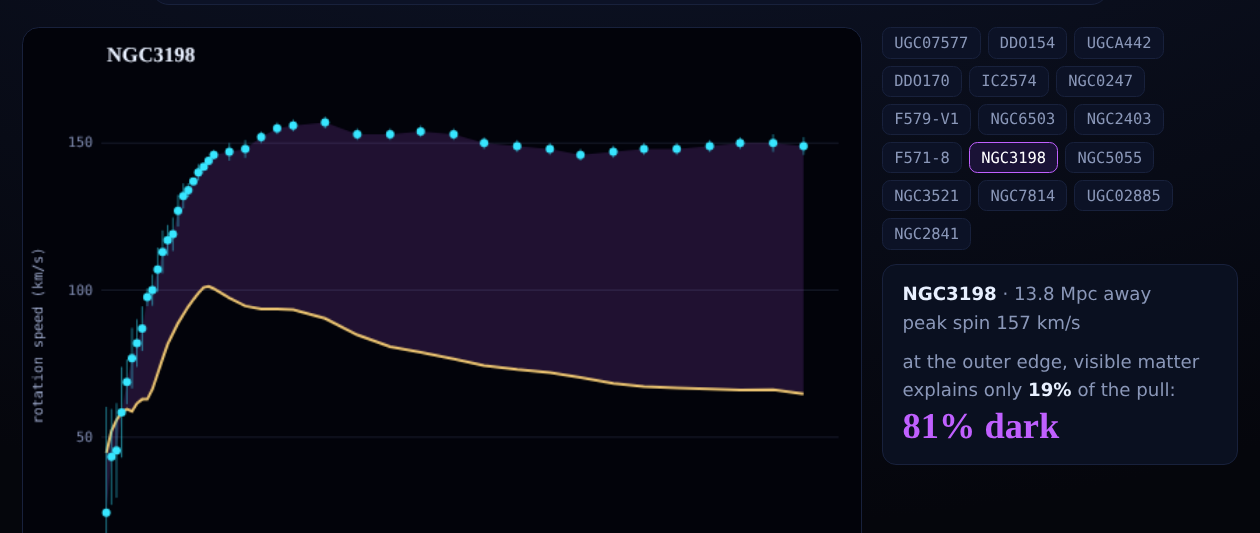Click the peak spin 157 km/s text
1260x533 pixels.
[x=991, y=323]
